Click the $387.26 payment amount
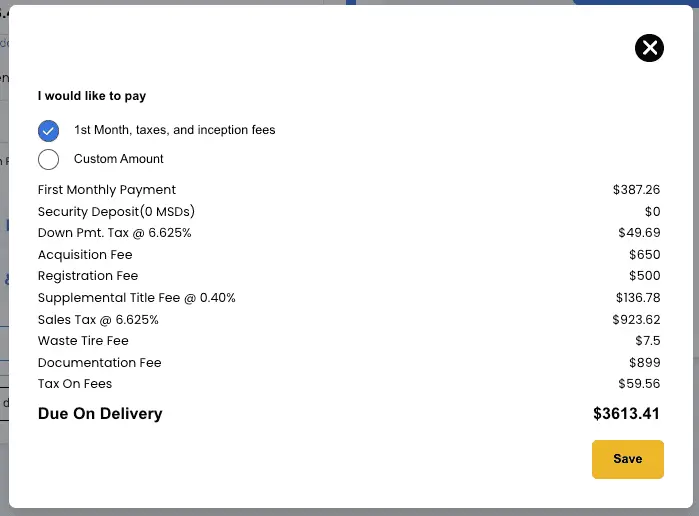Viewport: 699px width, 516px height. 636,190
